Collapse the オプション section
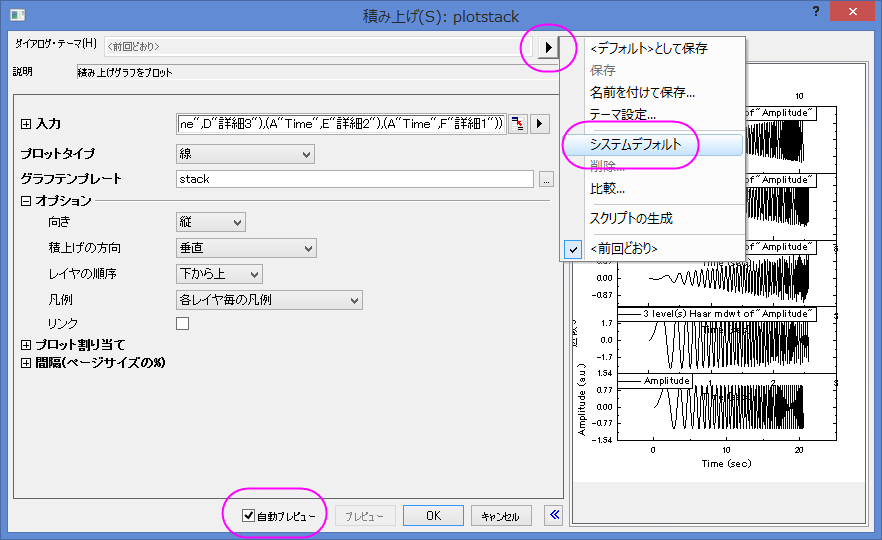882x540 pixels. (26, 201)
